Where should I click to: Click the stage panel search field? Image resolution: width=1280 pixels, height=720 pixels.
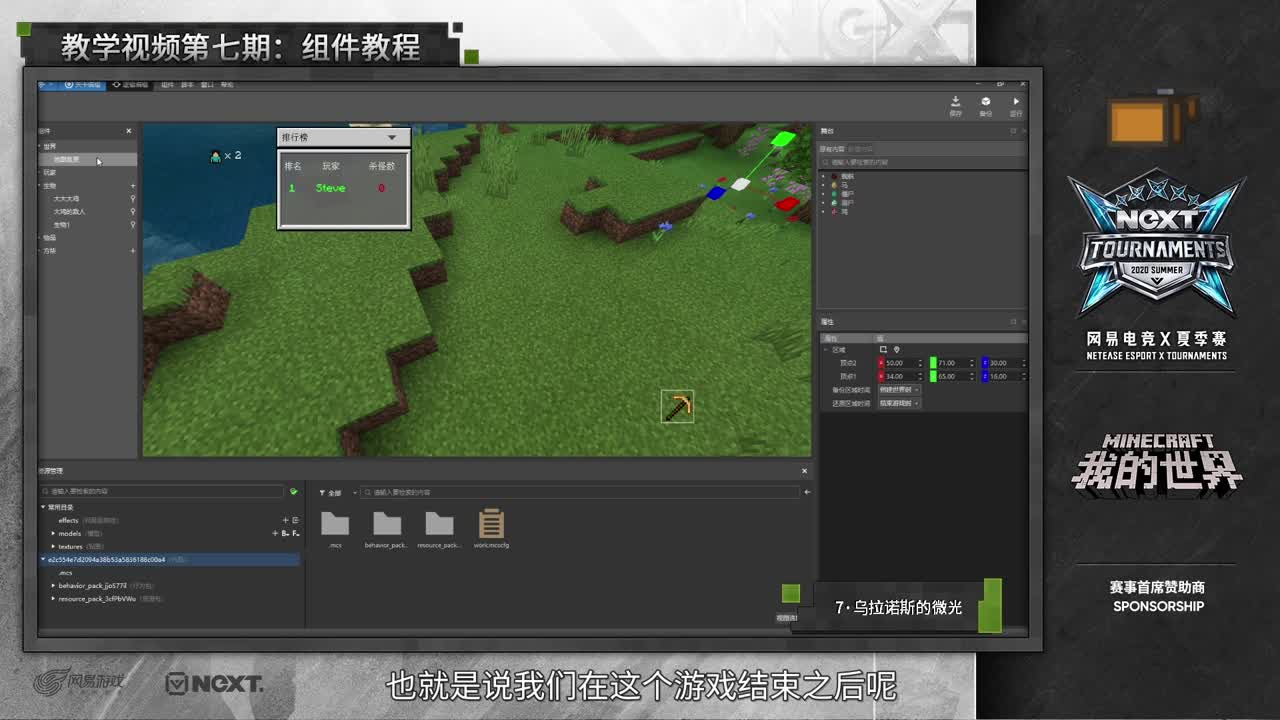coord(921,161)
